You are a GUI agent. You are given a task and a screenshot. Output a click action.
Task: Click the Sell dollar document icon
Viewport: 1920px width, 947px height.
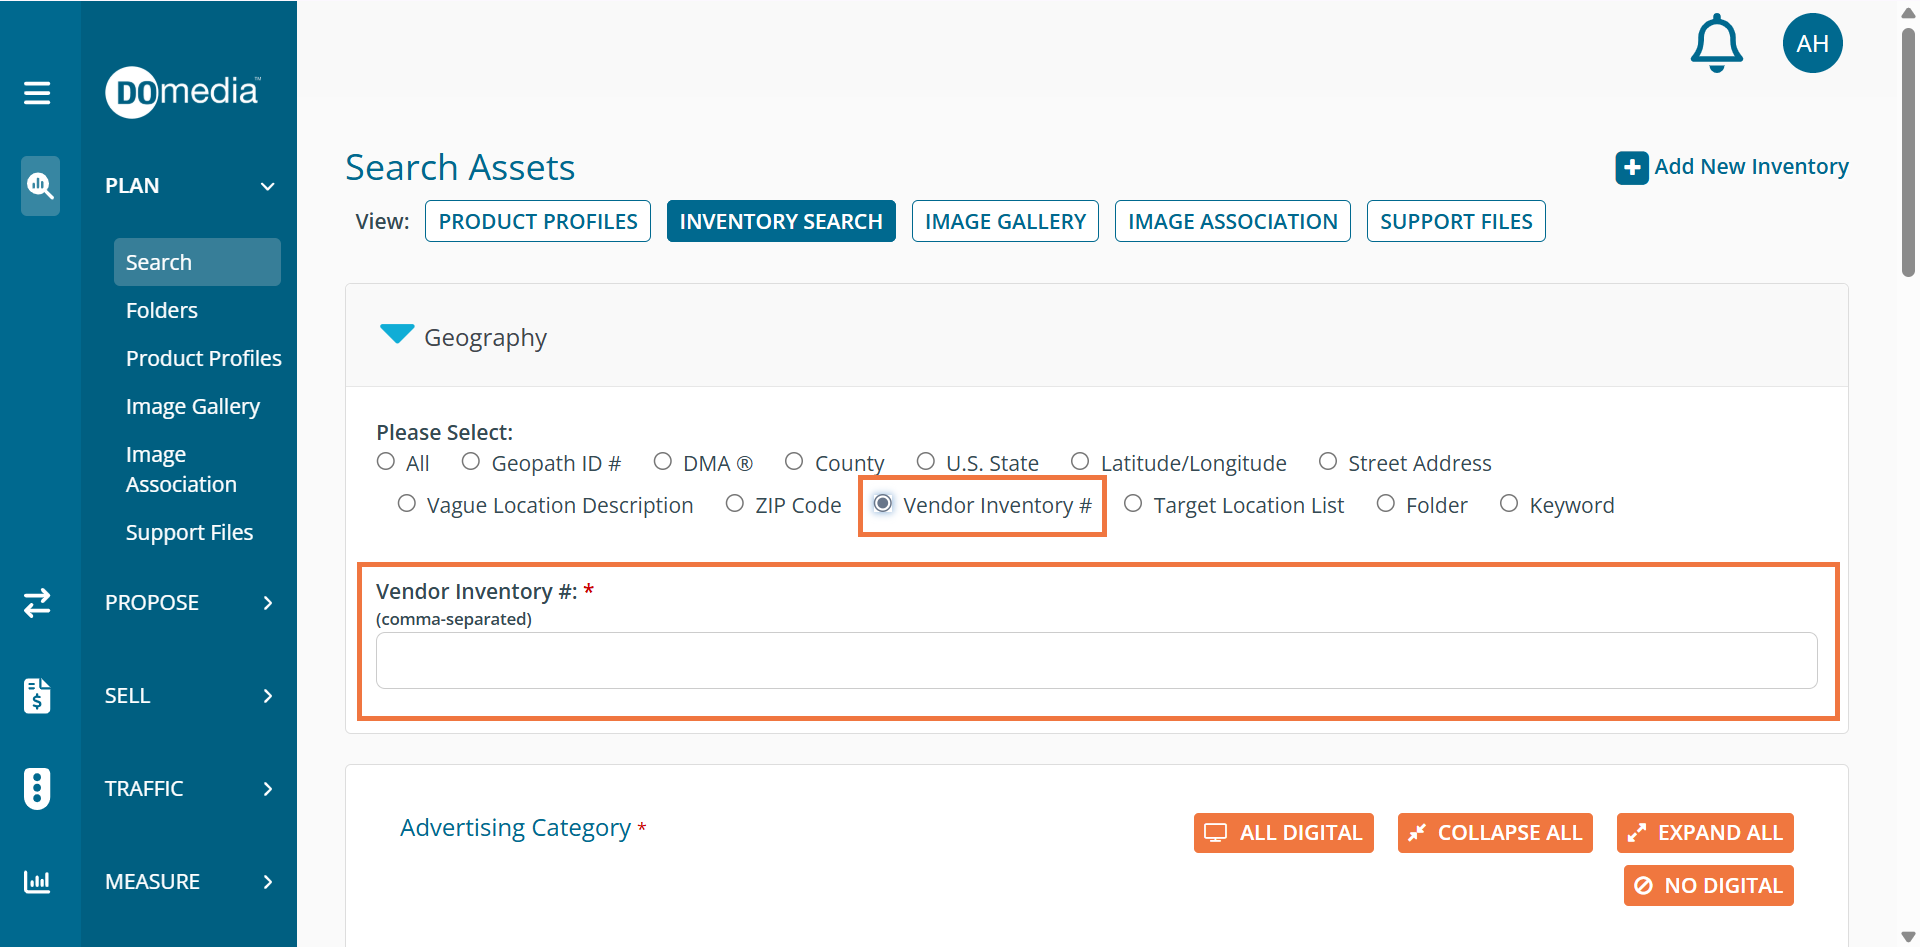point(37,695)
